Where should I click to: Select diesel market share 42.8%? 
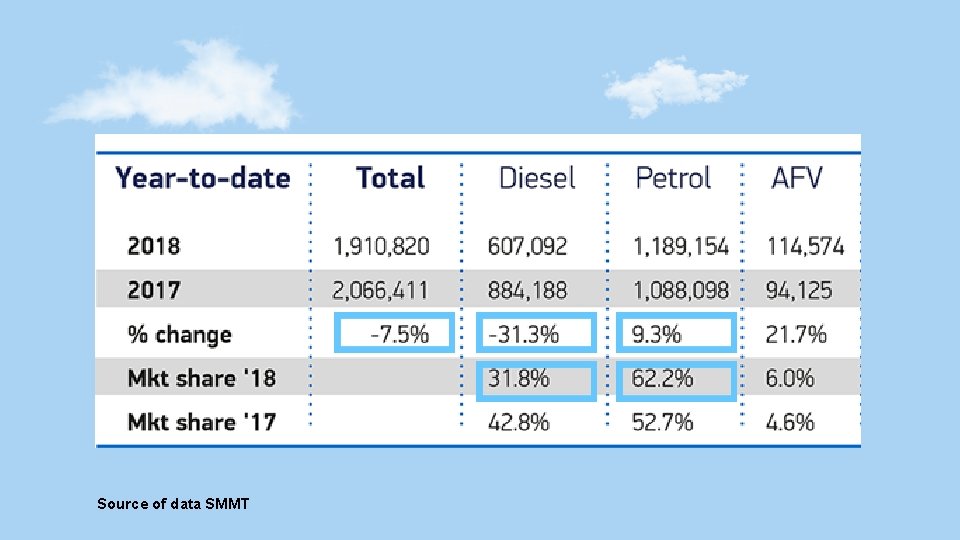[x=519, y=422]
